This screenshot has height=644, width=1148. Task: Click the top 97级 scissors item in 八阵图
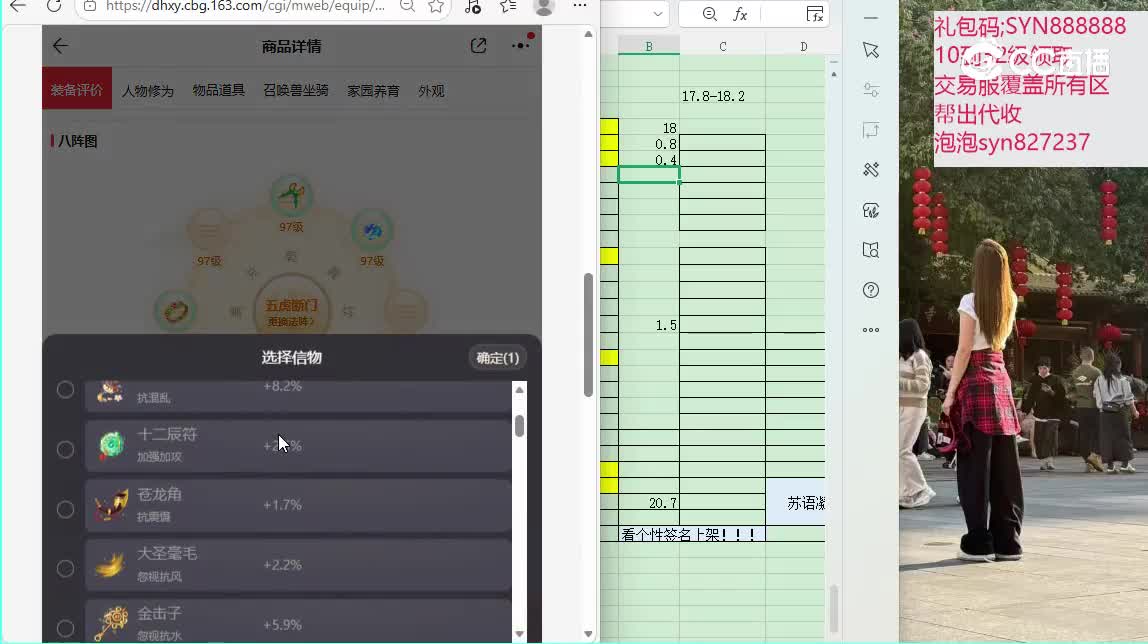291,195
